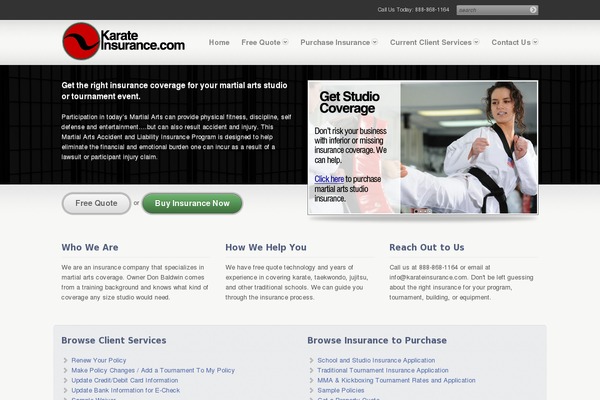Open Update Credit/Debit Card Information link
The height and width of the screenshot is (400, 600).
(125, 380)
